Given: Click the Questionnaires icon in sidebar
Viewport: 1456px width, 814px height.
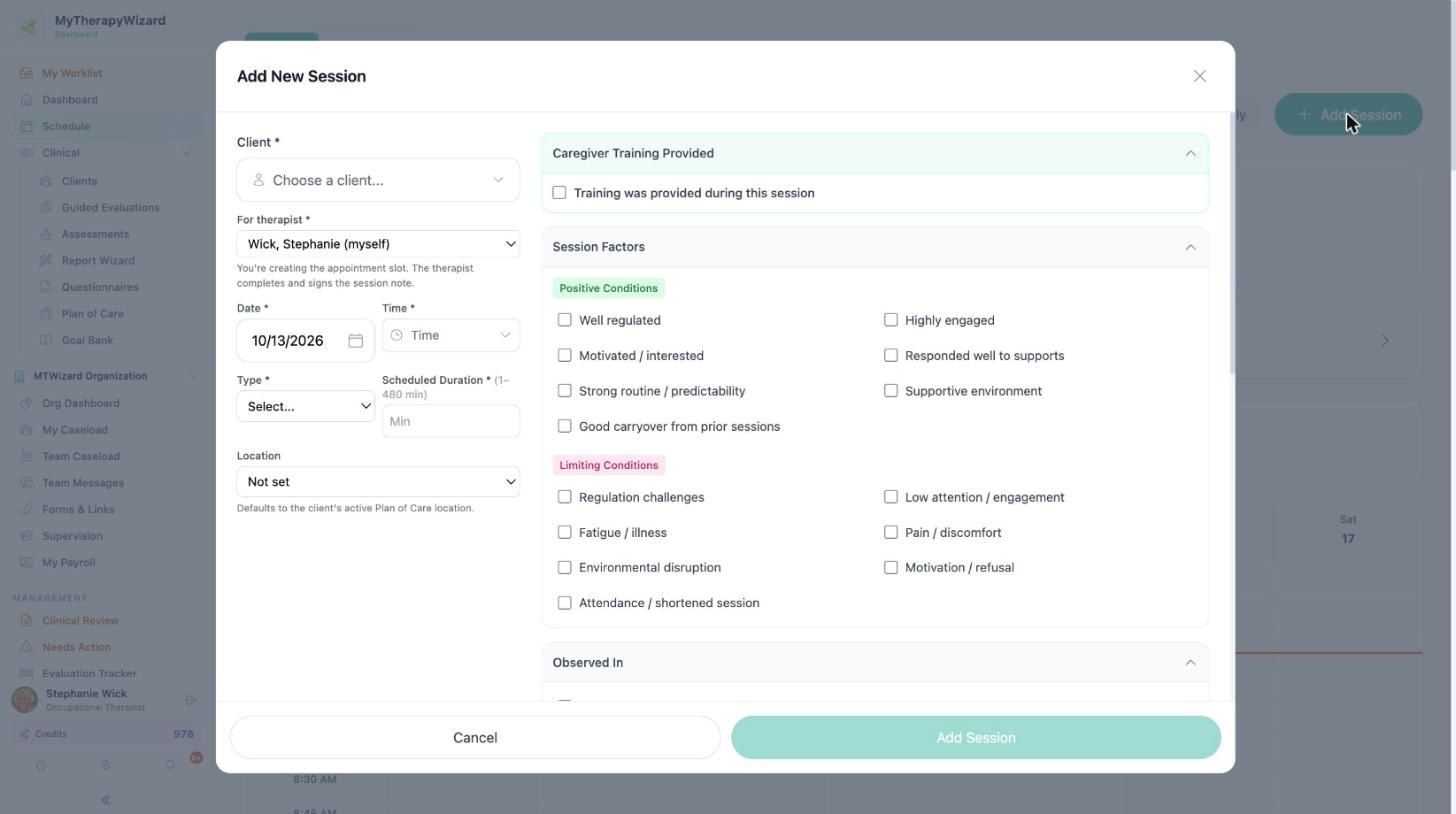Looking at the screenshot, I should (x=46, y=287).
